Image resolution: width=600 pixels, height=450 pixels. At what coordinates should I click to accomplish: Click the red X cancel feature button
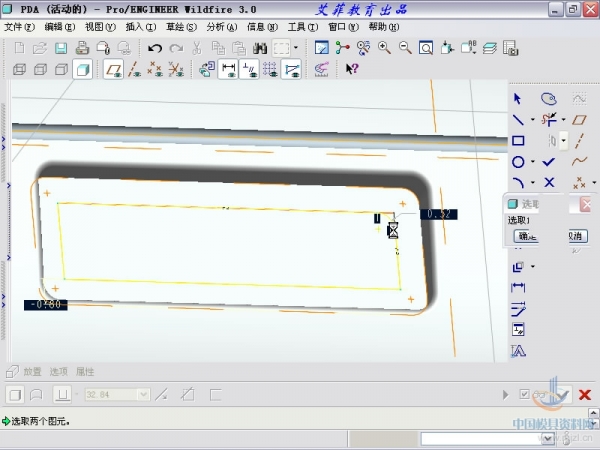585,395
